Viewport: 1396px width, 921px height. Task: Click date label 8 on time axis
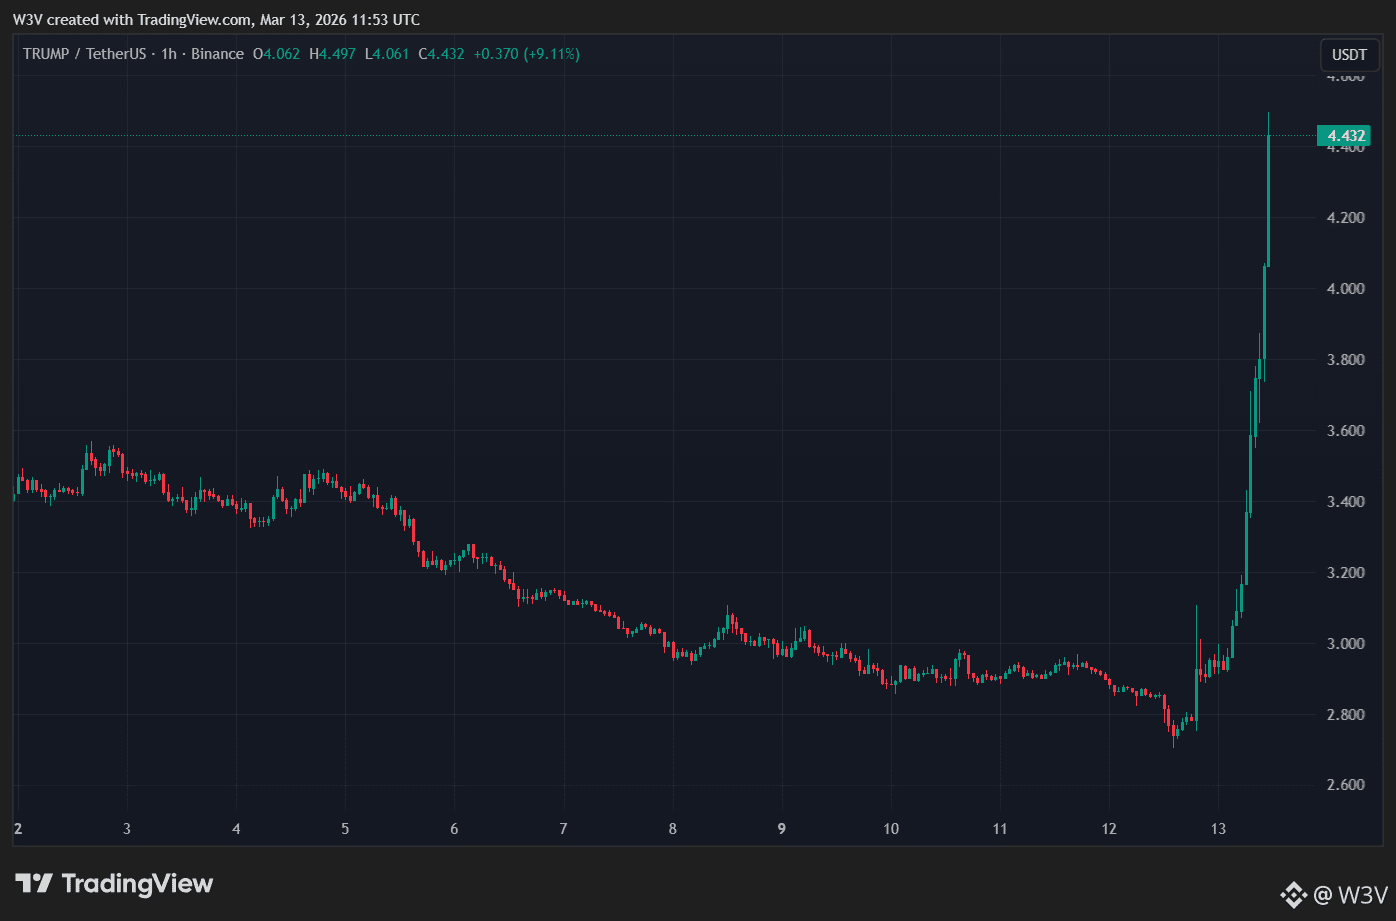pos(673,829)
